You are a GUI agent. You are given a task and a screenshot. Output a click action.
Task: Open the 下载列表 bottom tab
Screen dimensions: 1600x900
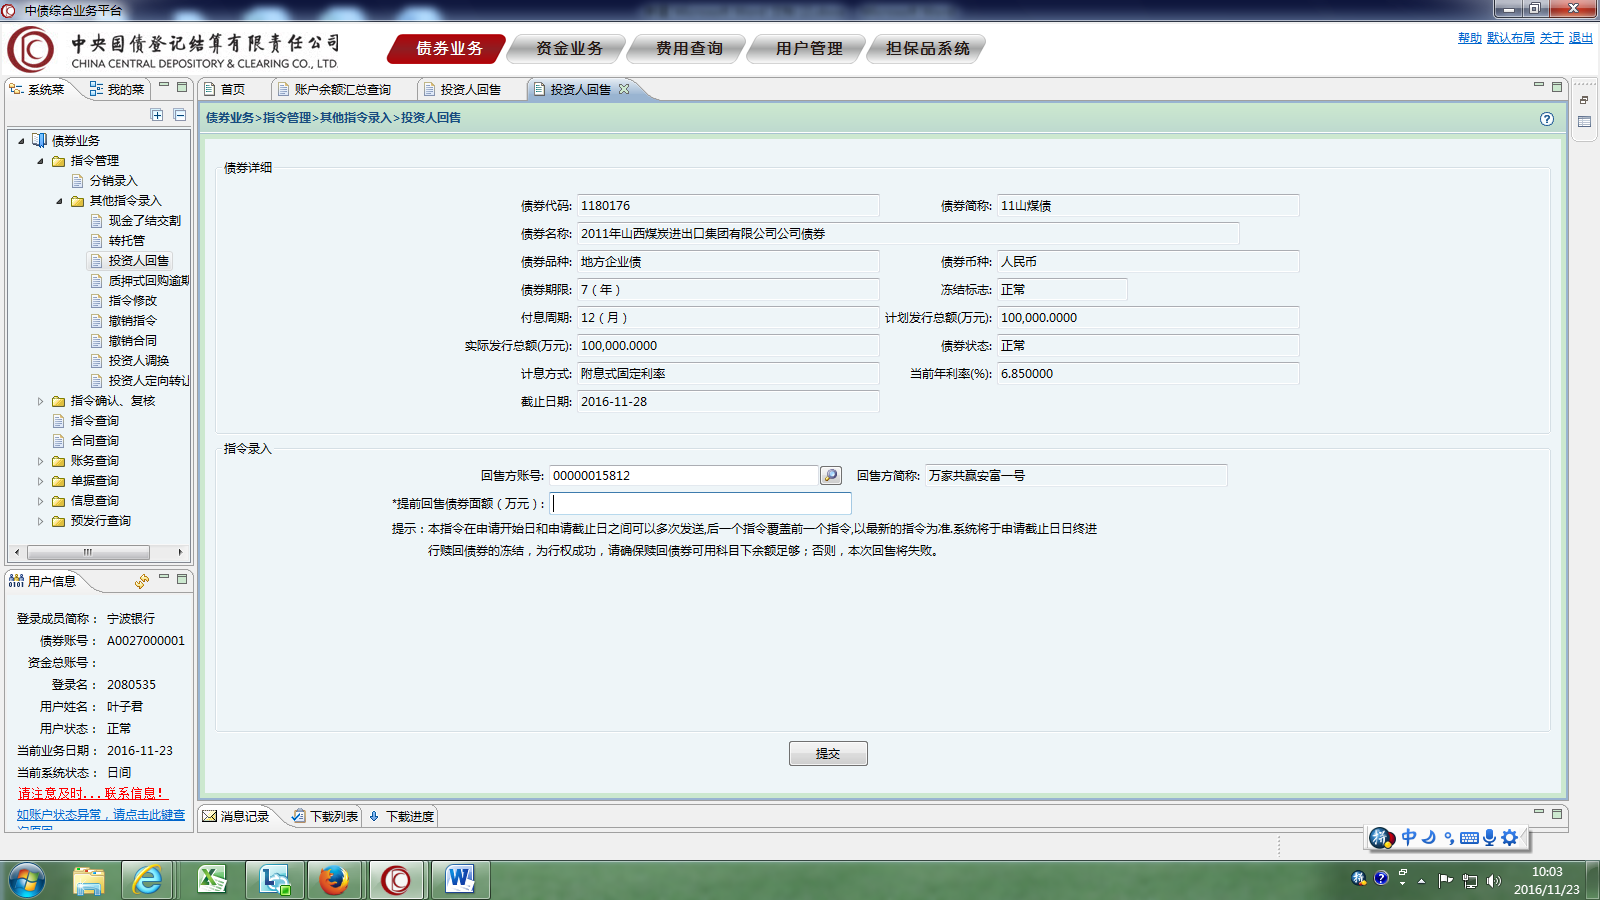click(325, 816)
